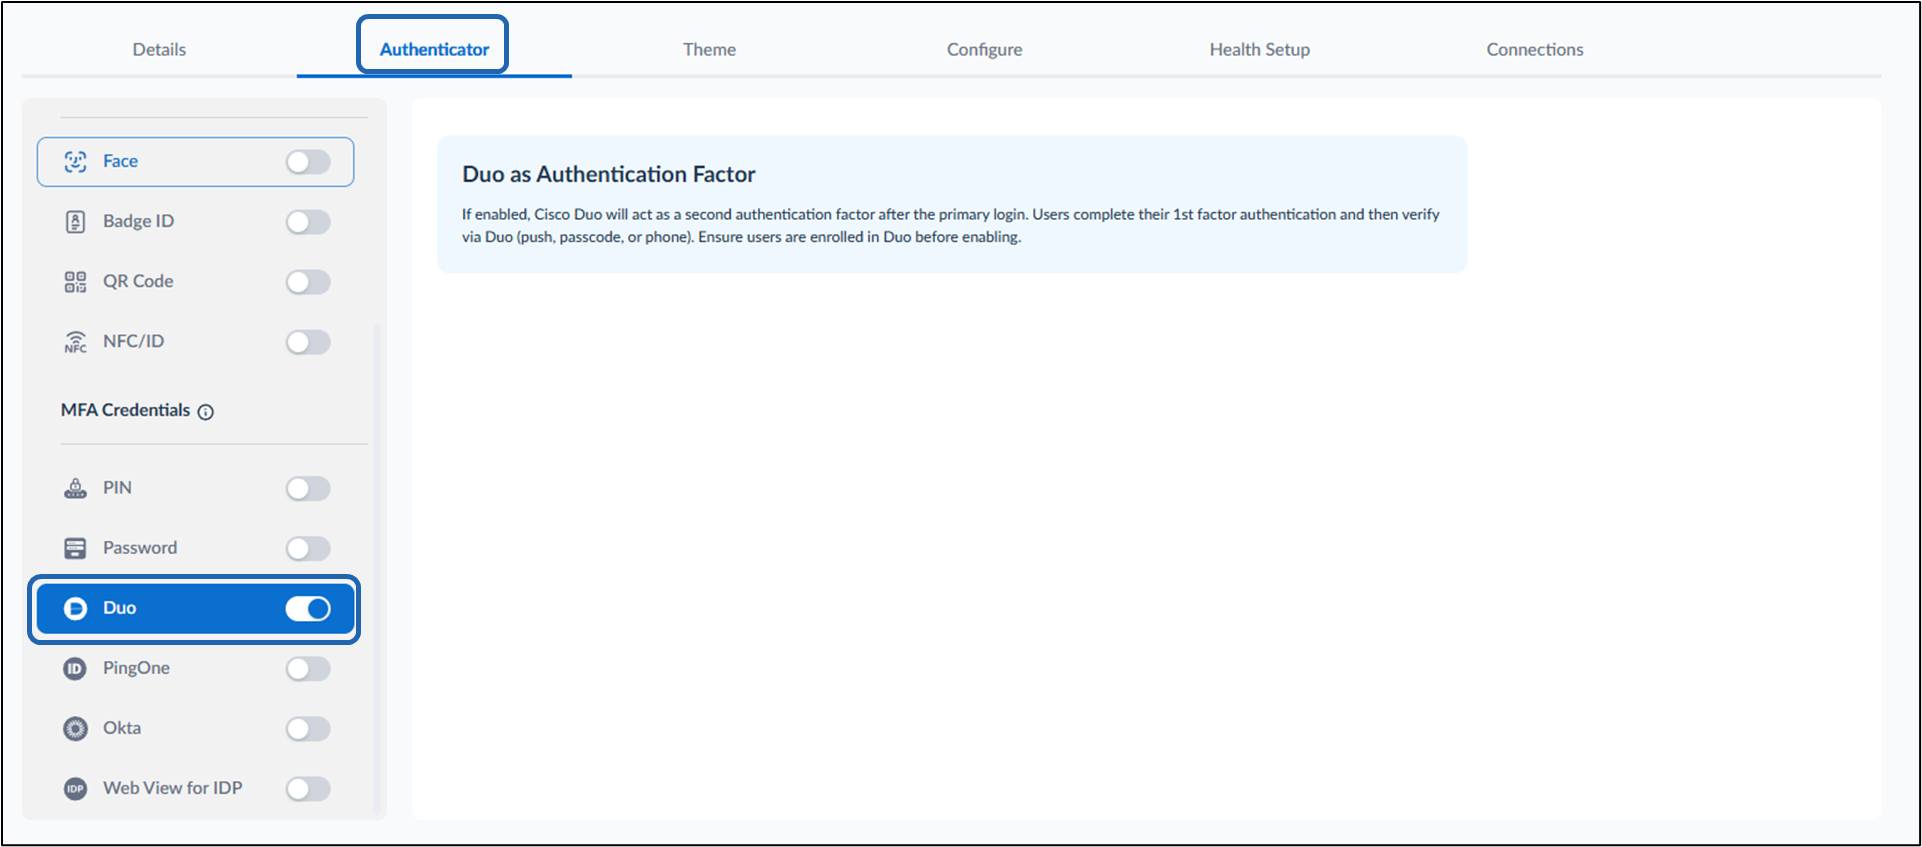Screen dimensions: 1922x847
Task: Click the Okta logo icon
Action: tap(75, 728)
